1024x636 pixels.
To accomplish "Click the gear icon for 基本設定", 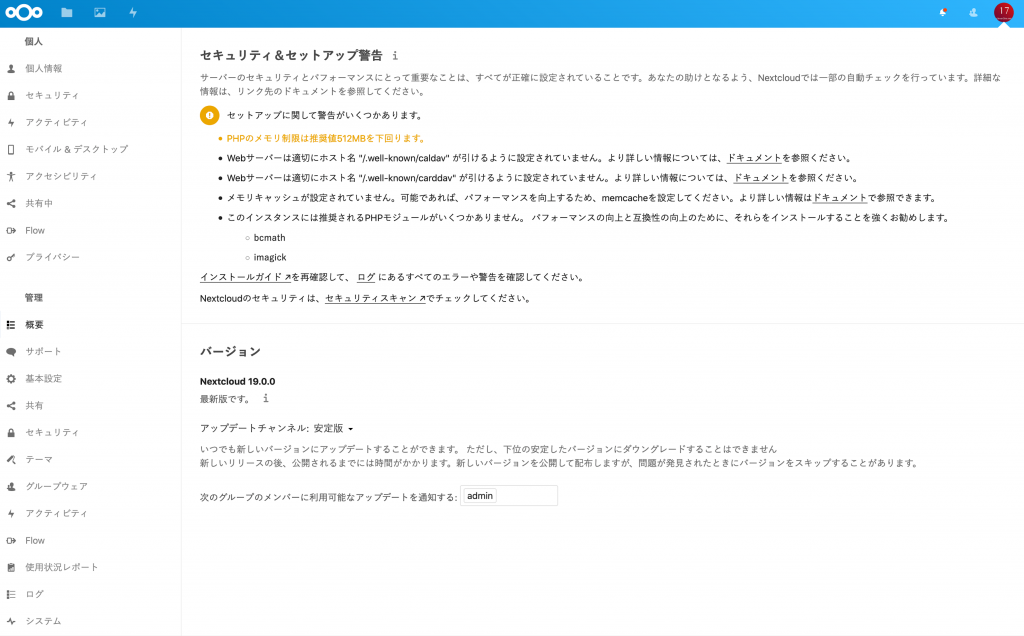I will (x=11, y=379).
